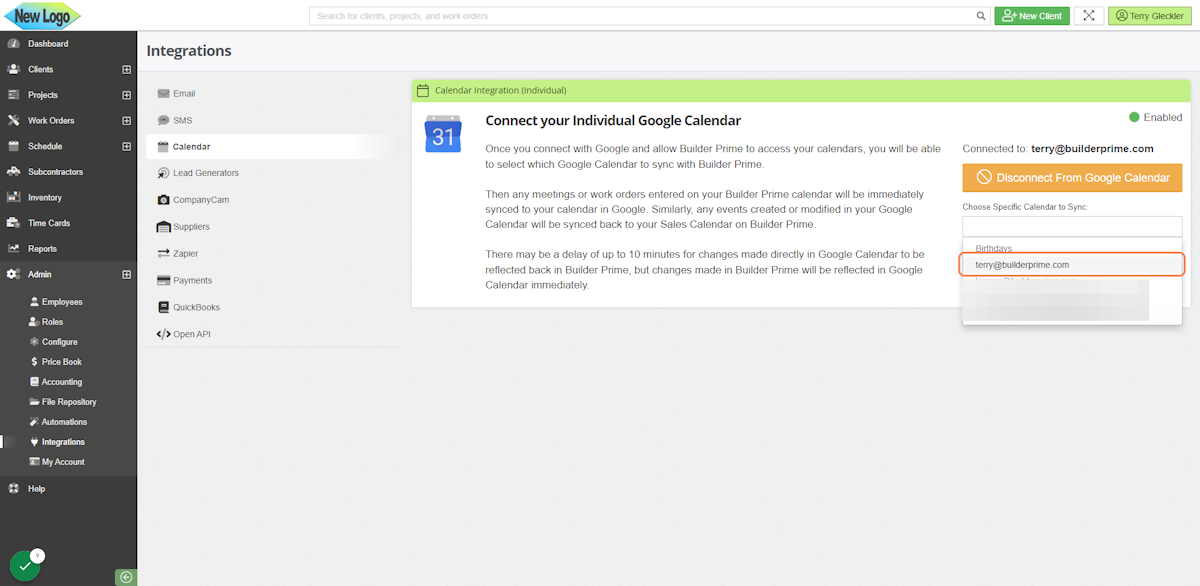The height and width of the screenshot is (586, 1200).
Task: Click the New Logo in header
Action: click(x=42, y=16)
